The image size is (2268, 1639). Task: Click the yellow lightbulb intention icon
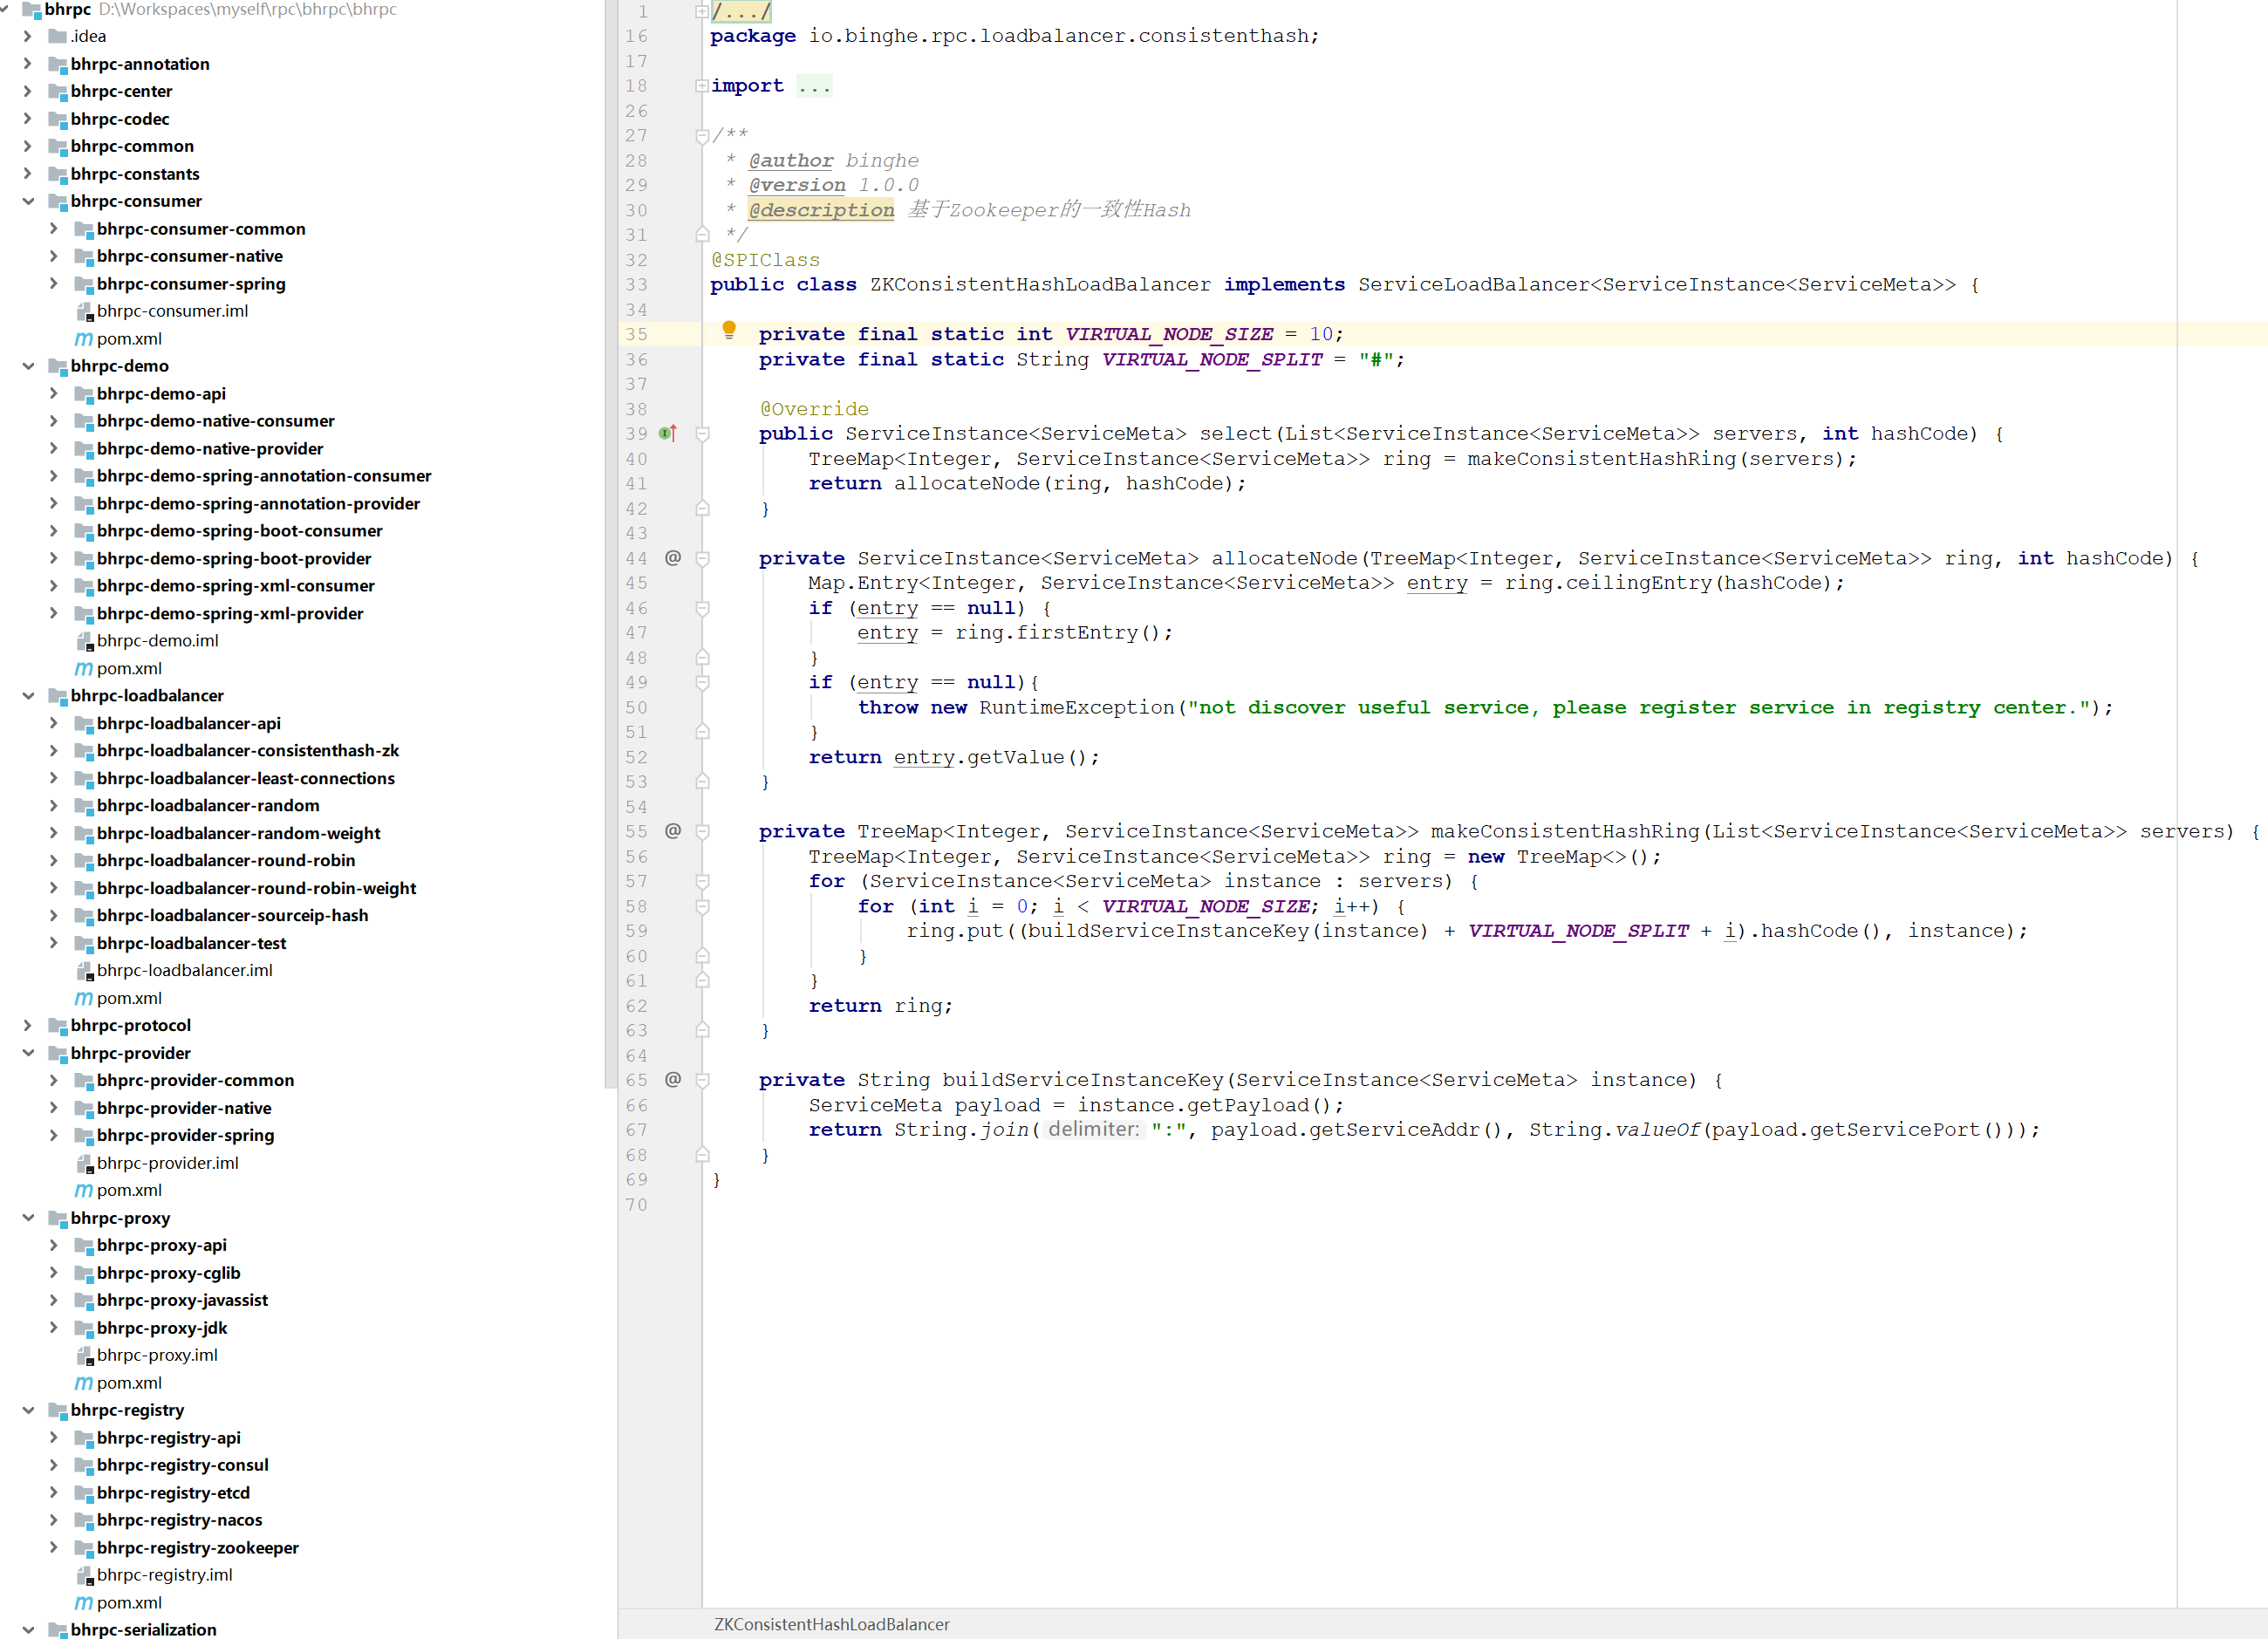(729, 330)
